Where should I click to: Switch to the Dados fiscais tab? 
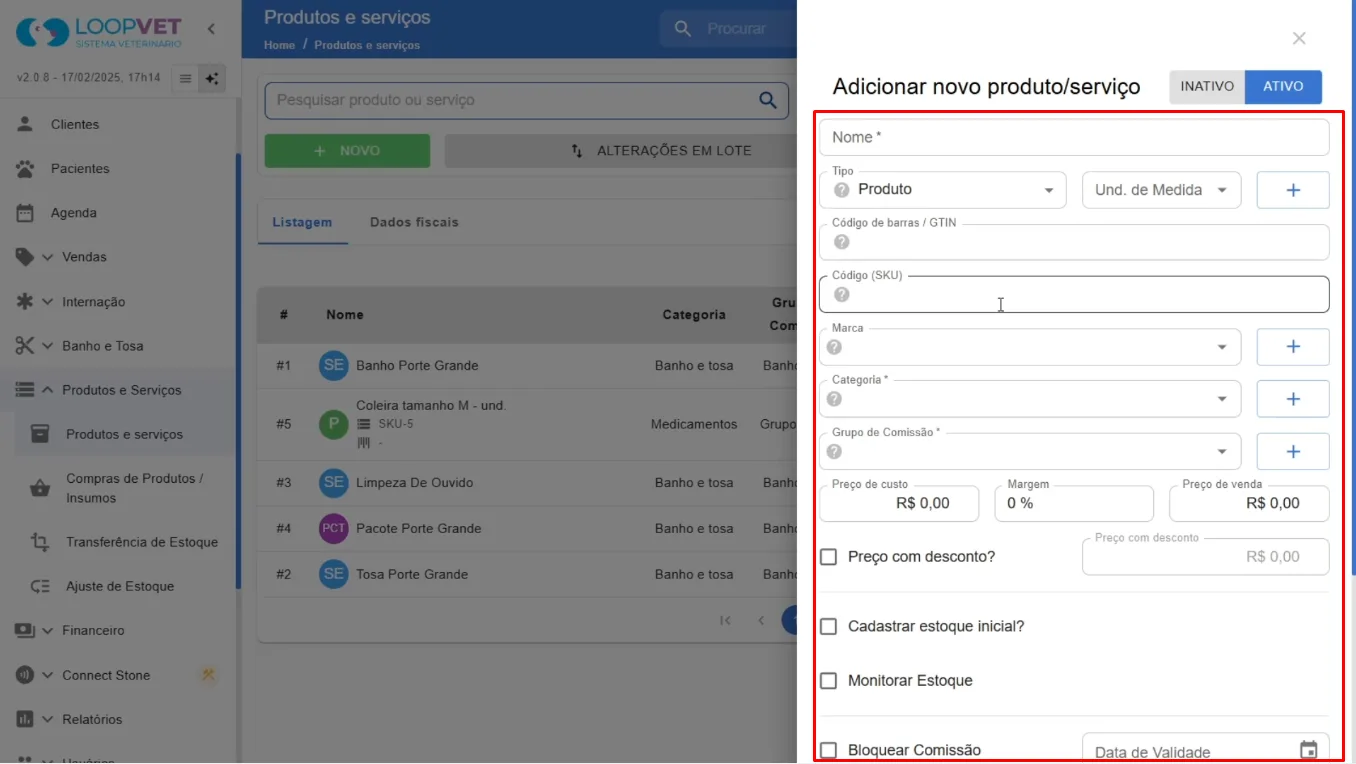pyautogui.click(x=414, y=222)
